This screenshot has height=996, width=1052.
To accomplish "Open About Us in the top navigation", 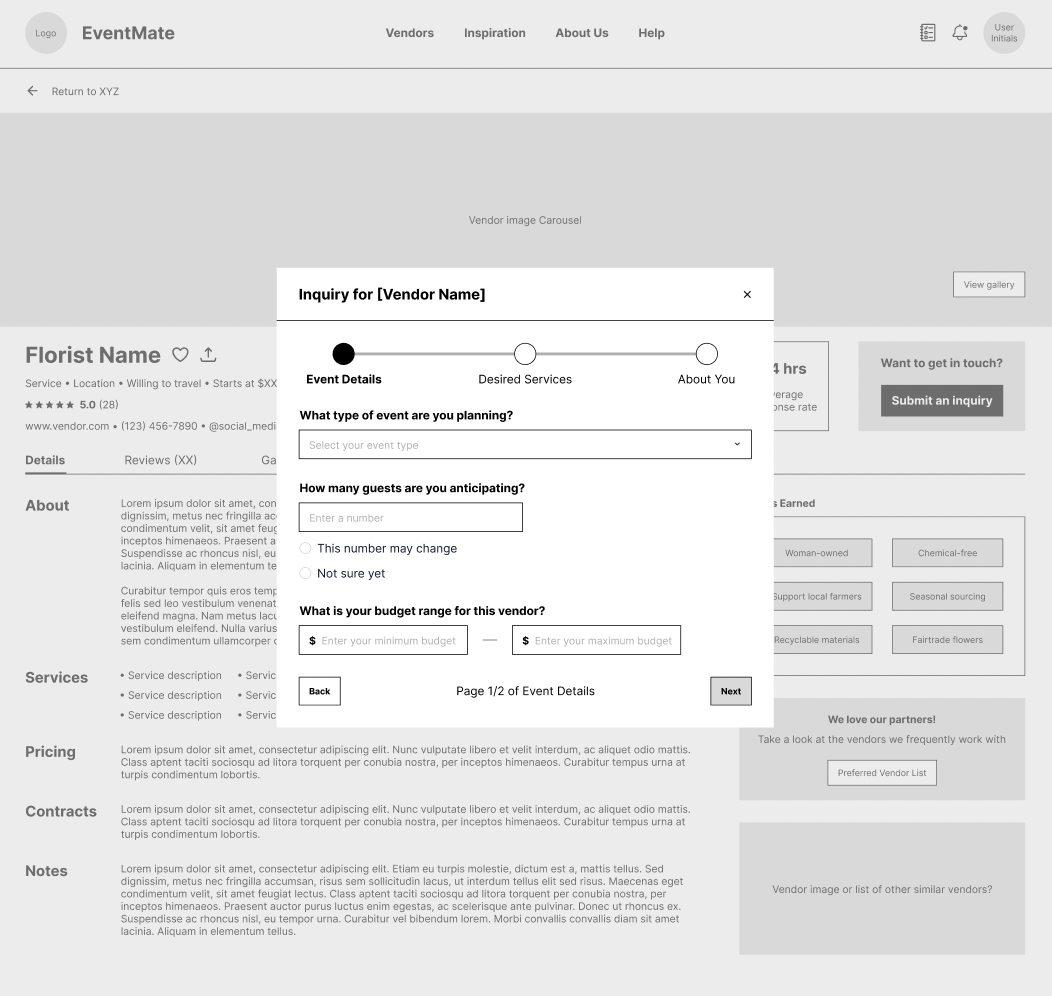I will coord(582,33).
